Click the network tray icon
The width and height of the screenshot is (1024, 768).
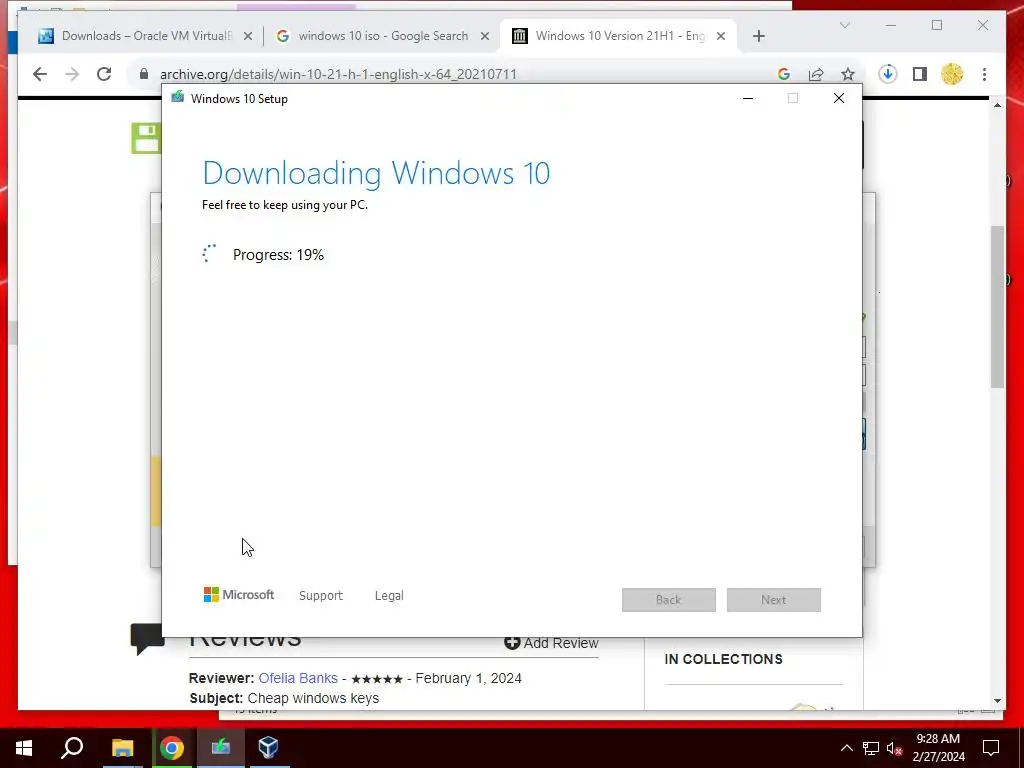(871, 748)
